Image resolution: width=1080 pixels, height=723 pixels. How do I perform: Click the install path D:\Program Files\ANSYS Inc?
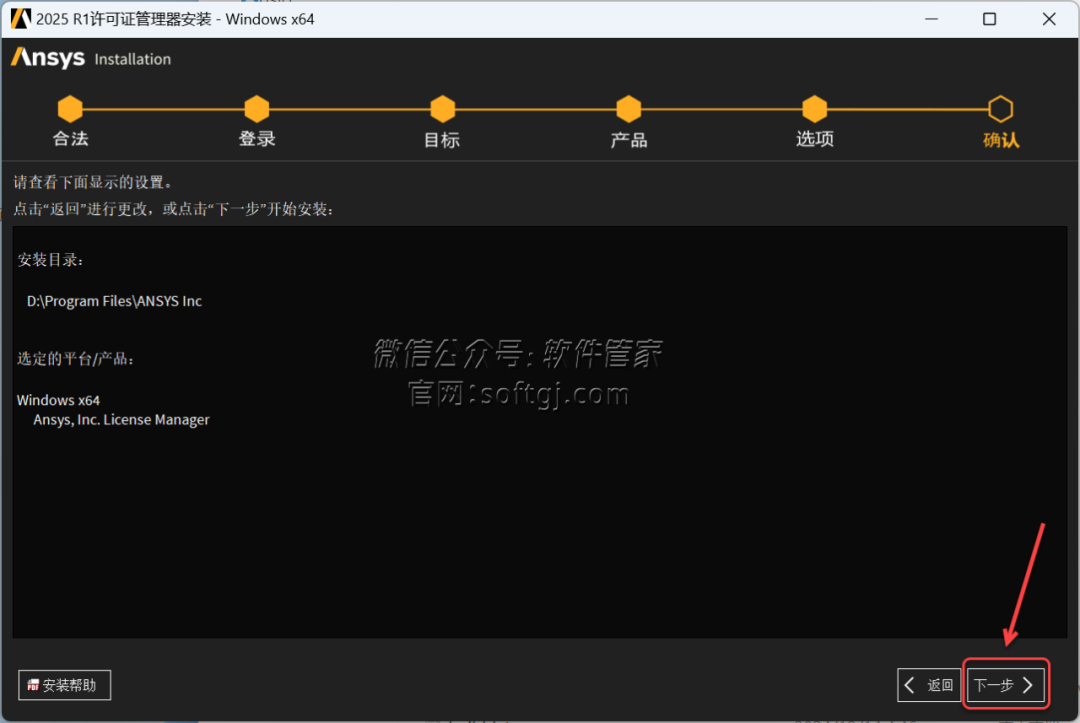tap(114, 301)
